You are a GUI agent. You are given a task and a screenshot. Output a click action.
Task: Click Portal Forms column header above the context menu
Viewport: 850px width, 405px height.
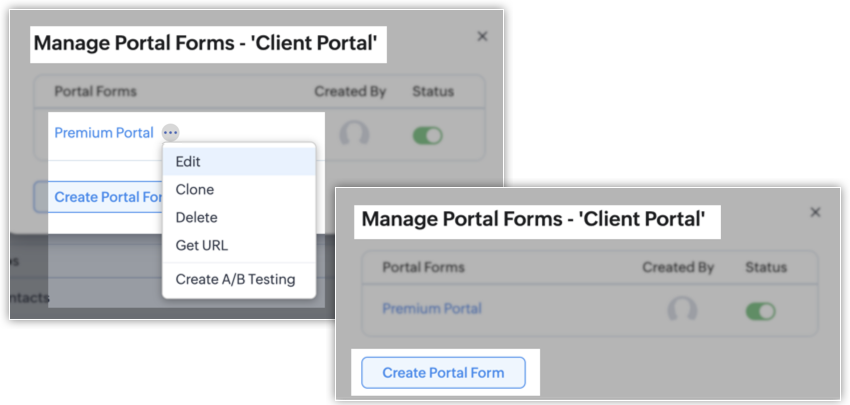tap(96, 91)
